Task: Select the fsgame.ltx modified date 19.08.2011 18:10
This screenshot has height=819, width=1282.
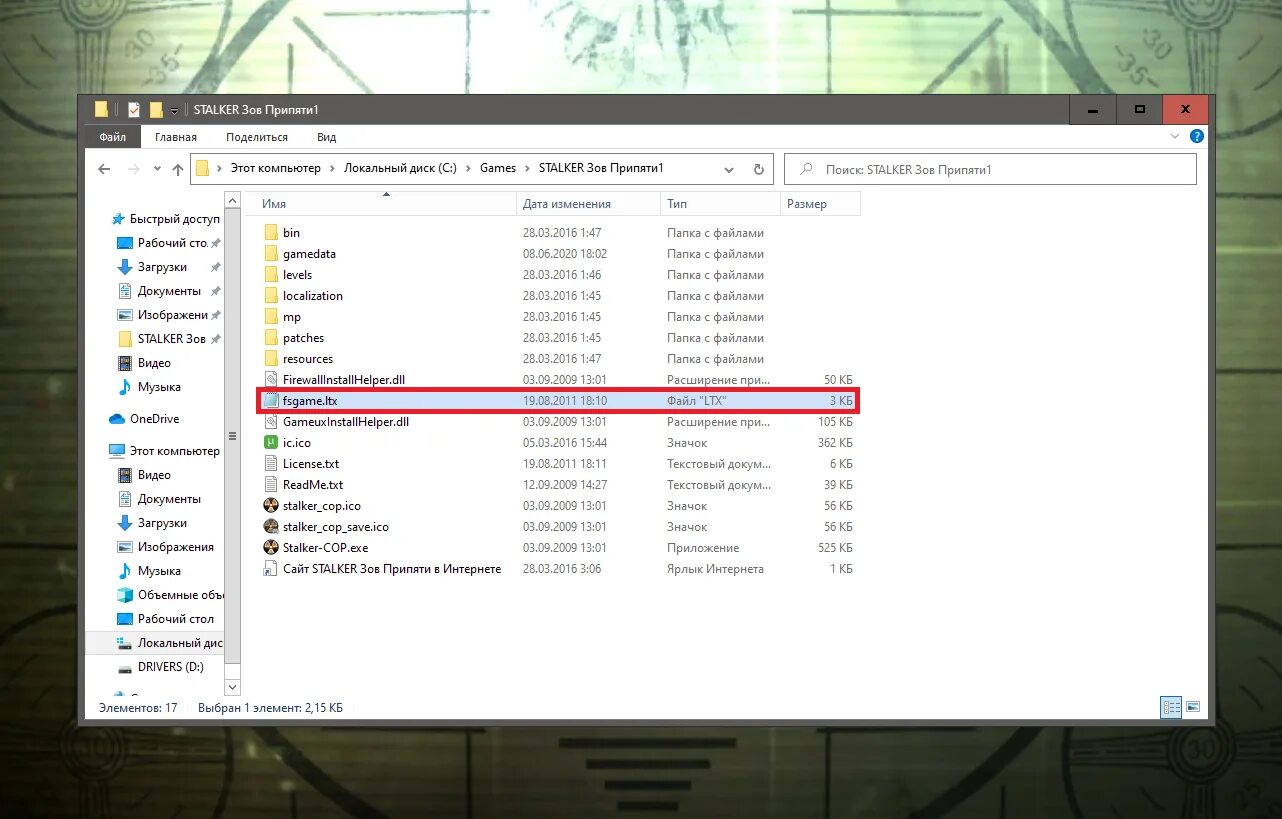Action: [x=565, y=401]
